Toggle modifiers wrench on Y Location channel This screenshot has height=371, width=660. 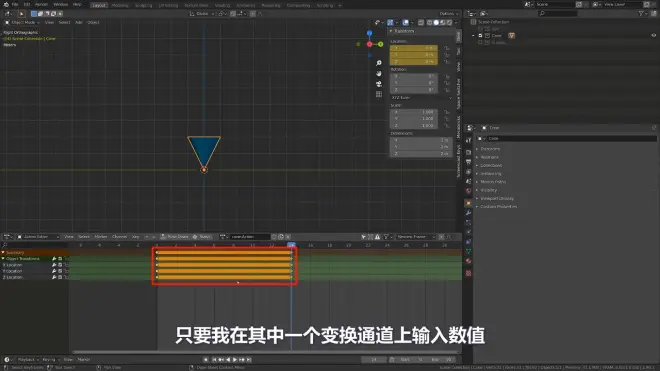pyautogui.click(x=54, y=271)
